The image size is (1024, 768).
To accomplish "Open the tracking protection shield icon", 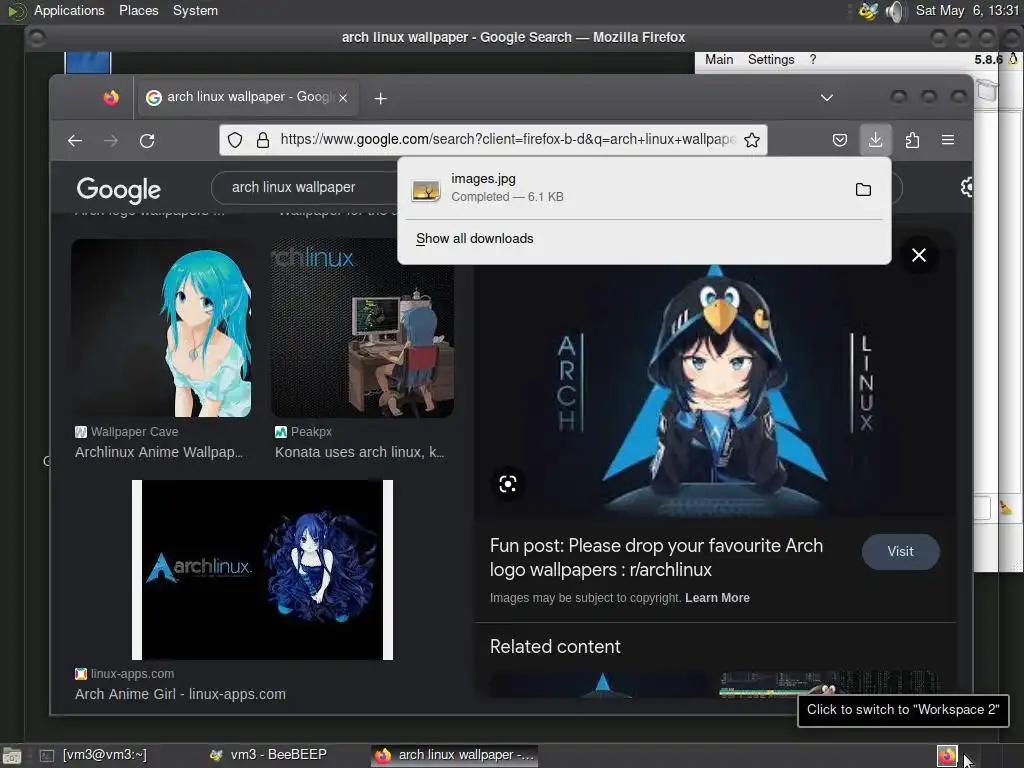I will tap(235, 140).
